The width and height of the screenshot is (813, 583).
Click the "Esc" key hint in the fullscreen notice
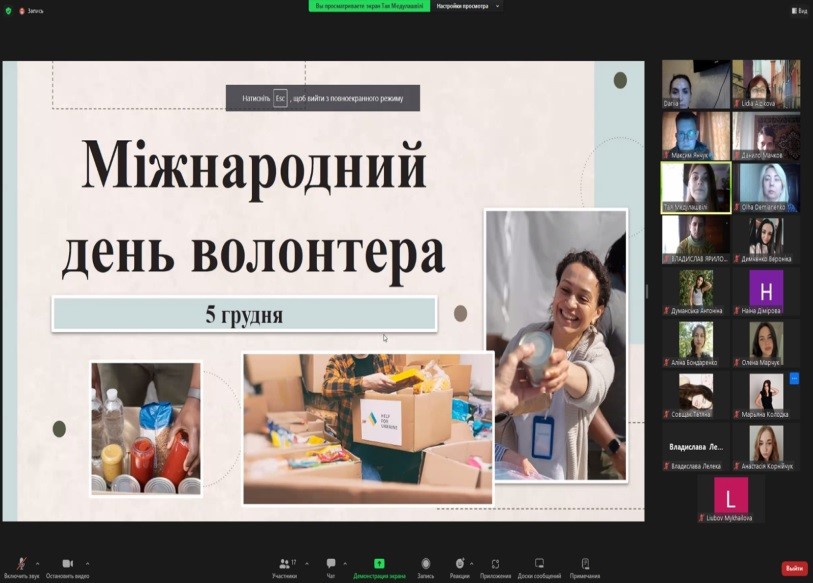coord(281,98)
